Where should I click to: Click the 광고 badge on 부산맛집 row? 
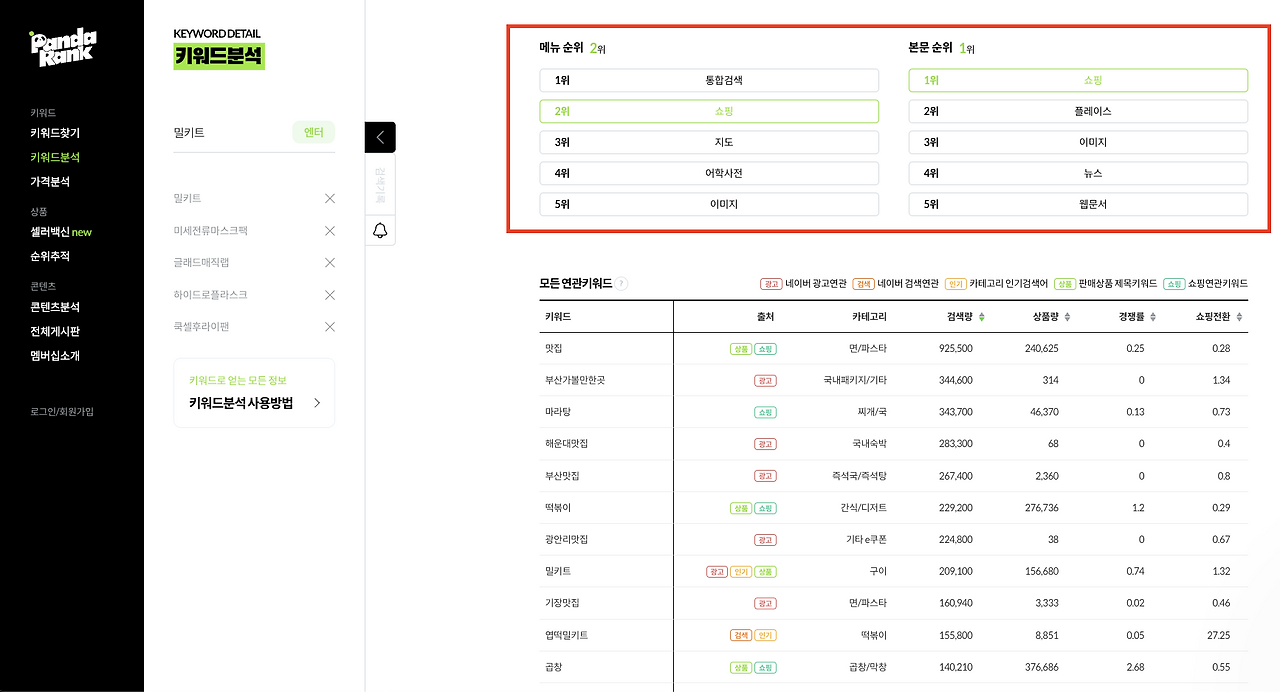coord(765,476)
